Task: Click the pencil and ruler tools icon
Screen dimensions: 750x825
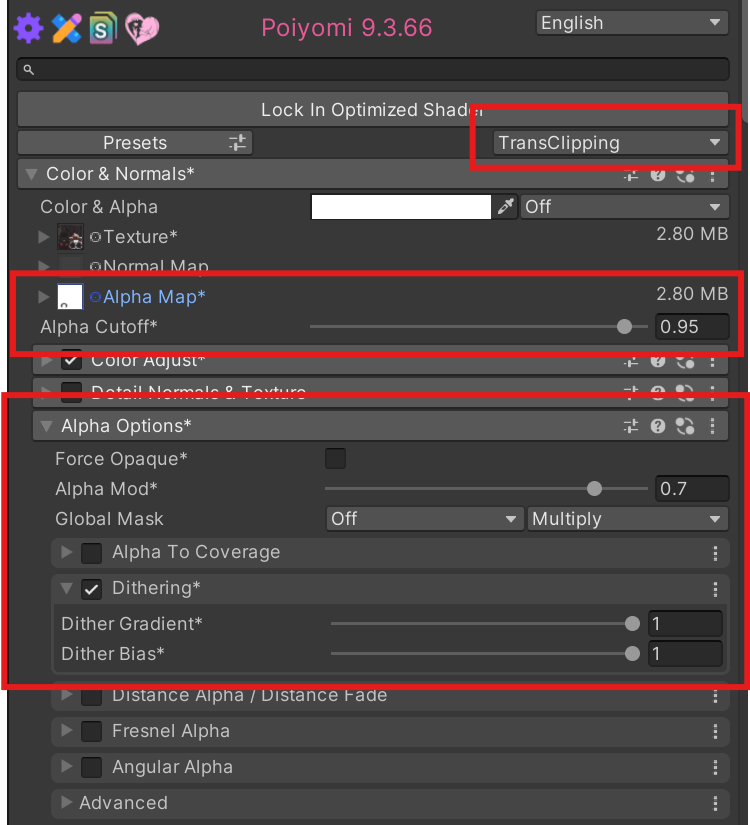Action: [66, 28]
